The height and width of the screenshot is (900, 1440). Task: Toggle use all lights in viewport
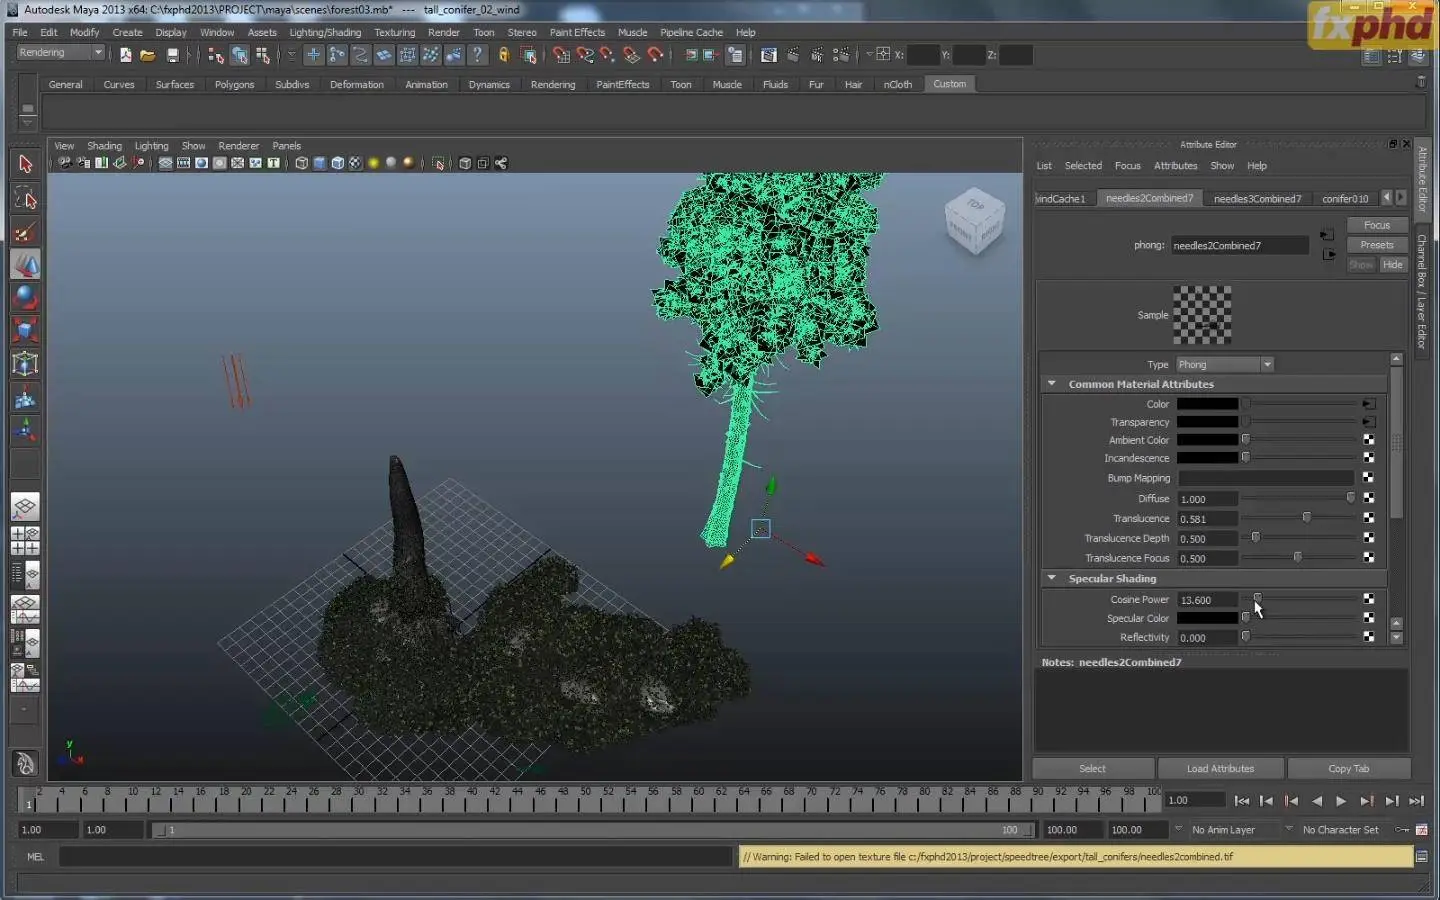373,163
